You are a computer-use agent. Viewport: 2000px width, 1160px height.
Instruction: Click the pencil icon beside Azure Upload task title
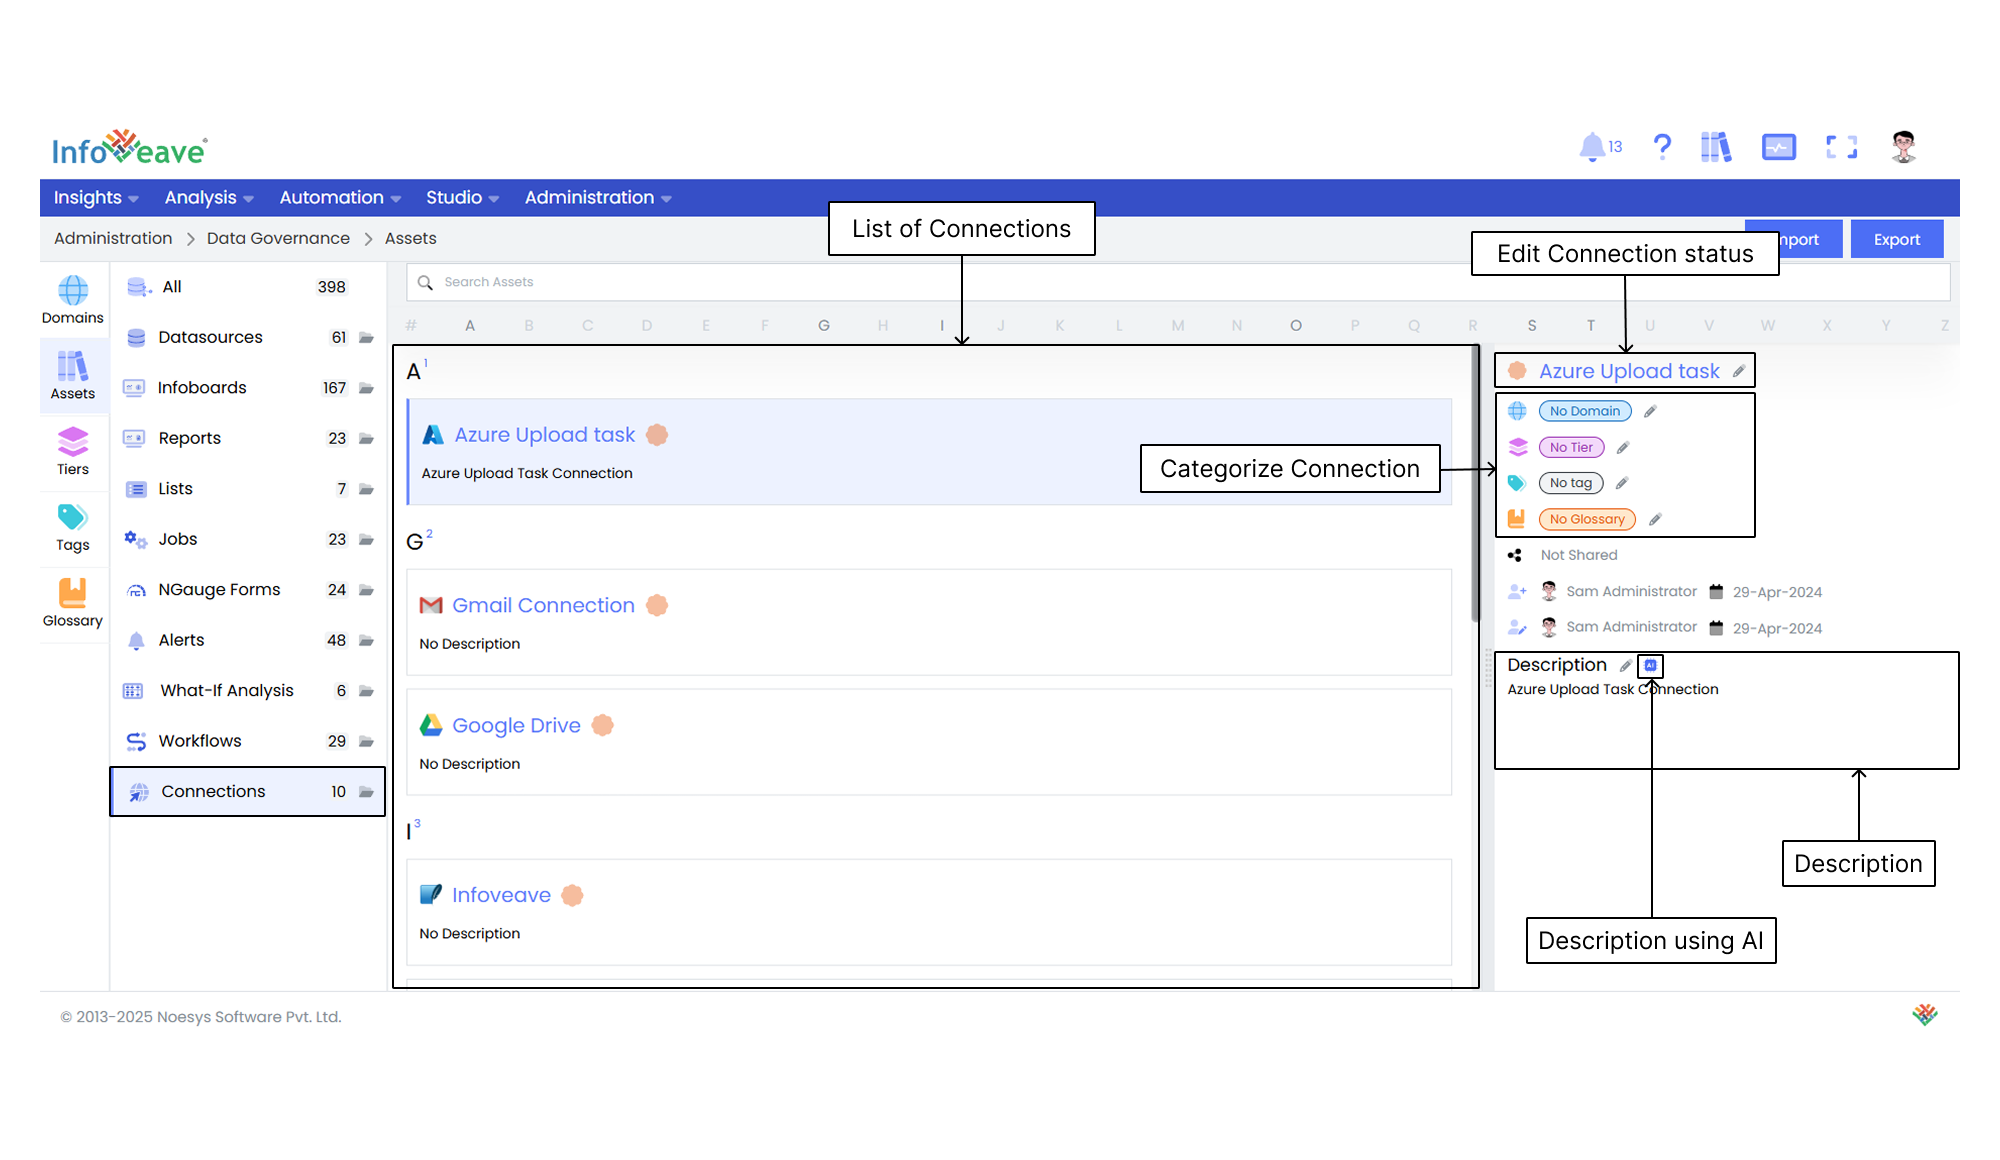pyautogui.click(x=1739, y=371)
